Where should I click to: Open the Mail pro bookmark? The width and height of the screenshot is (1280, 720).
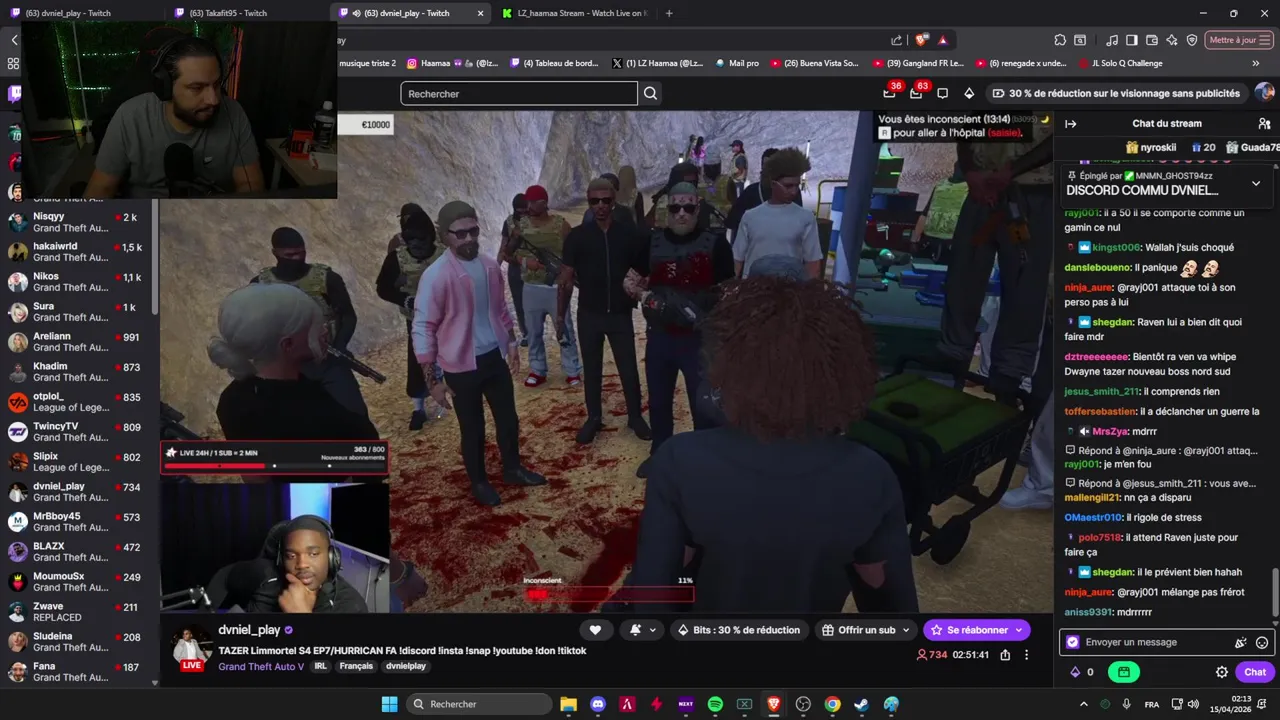(736, 63)
